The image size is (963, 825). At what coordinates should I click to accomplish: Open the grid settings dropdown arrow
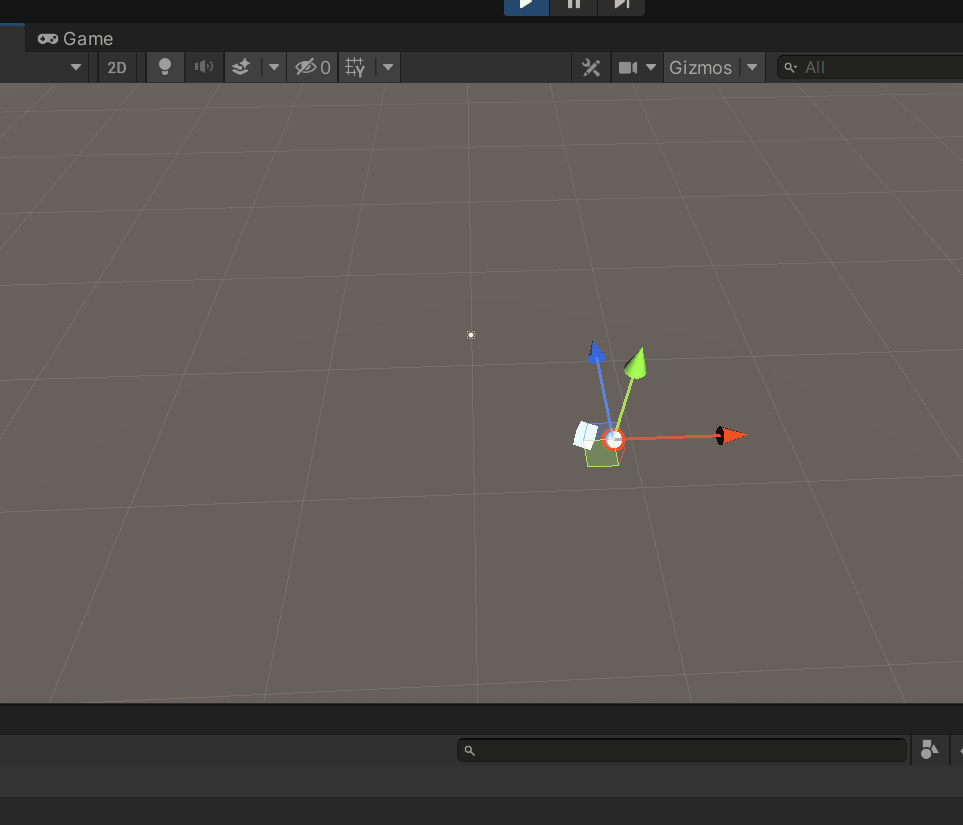[387, 67]
